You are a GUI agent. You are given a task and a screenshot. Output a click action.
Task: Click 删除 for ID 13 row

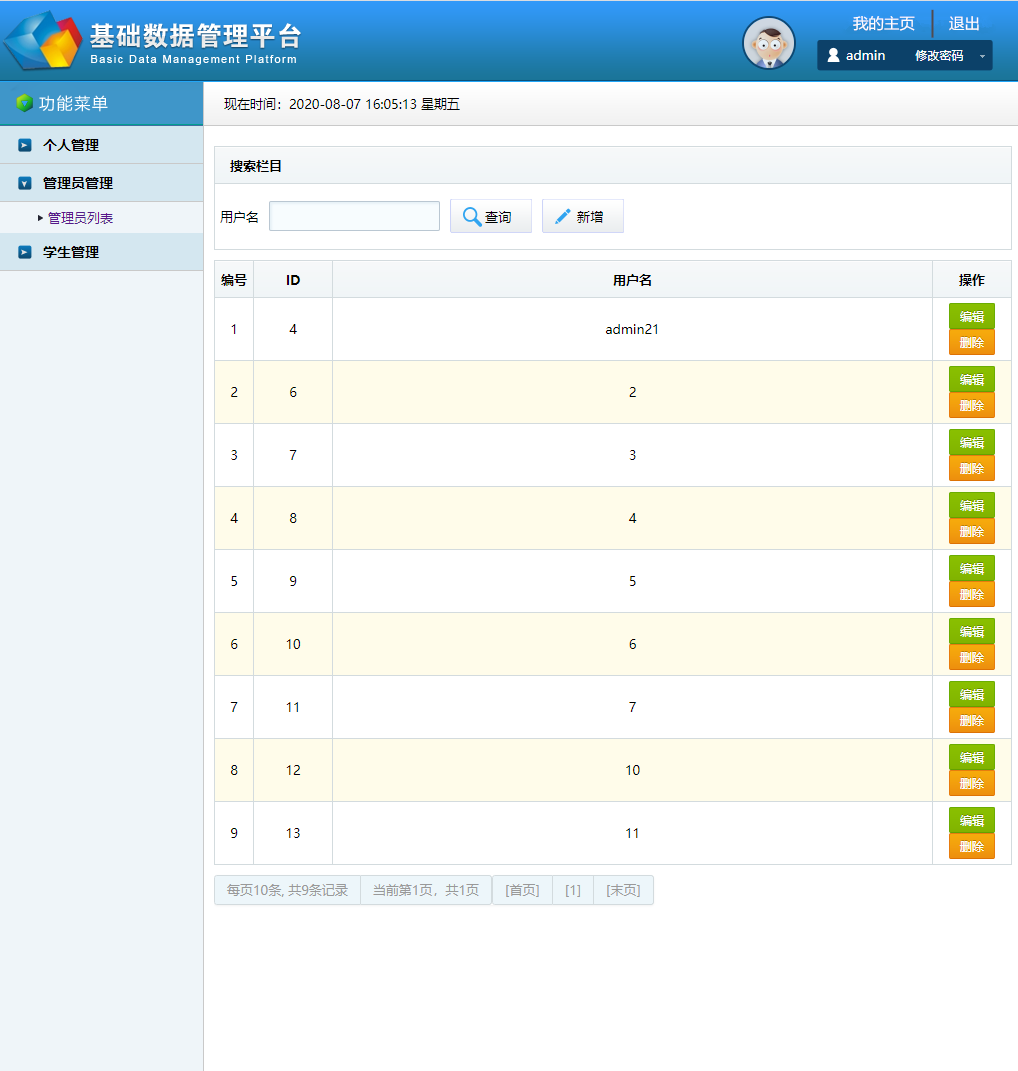(x=972, y=846)
